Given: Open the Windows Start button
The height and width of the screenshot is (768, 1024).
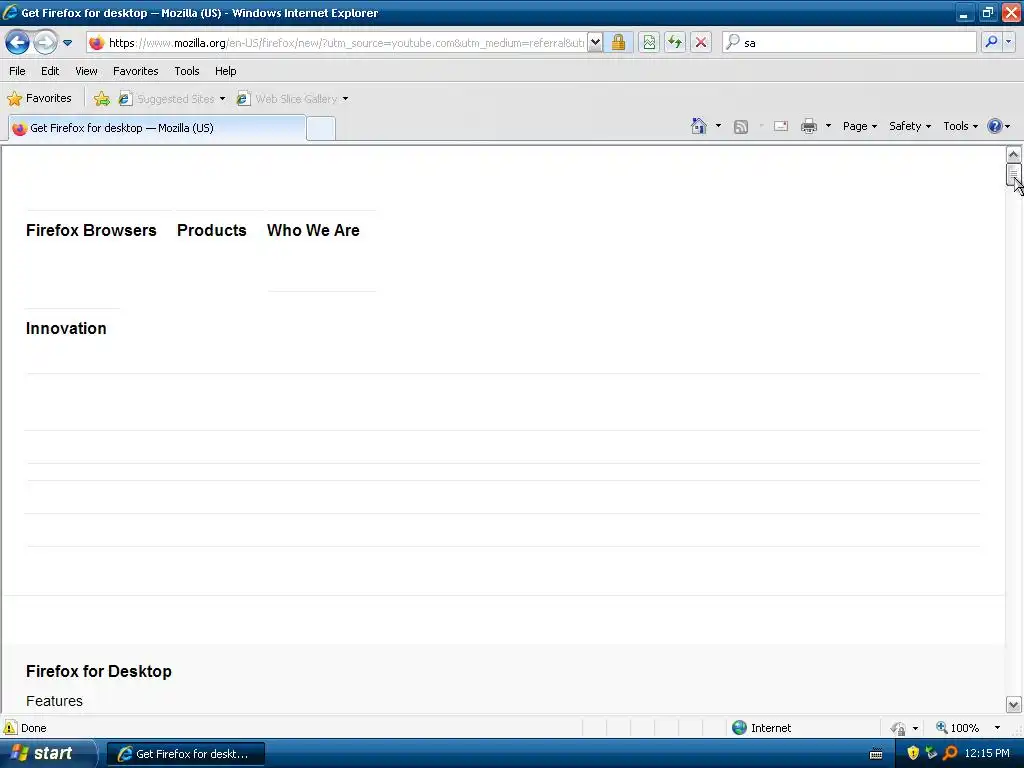Looking at the screenshot, I should [x=48, y=754].
